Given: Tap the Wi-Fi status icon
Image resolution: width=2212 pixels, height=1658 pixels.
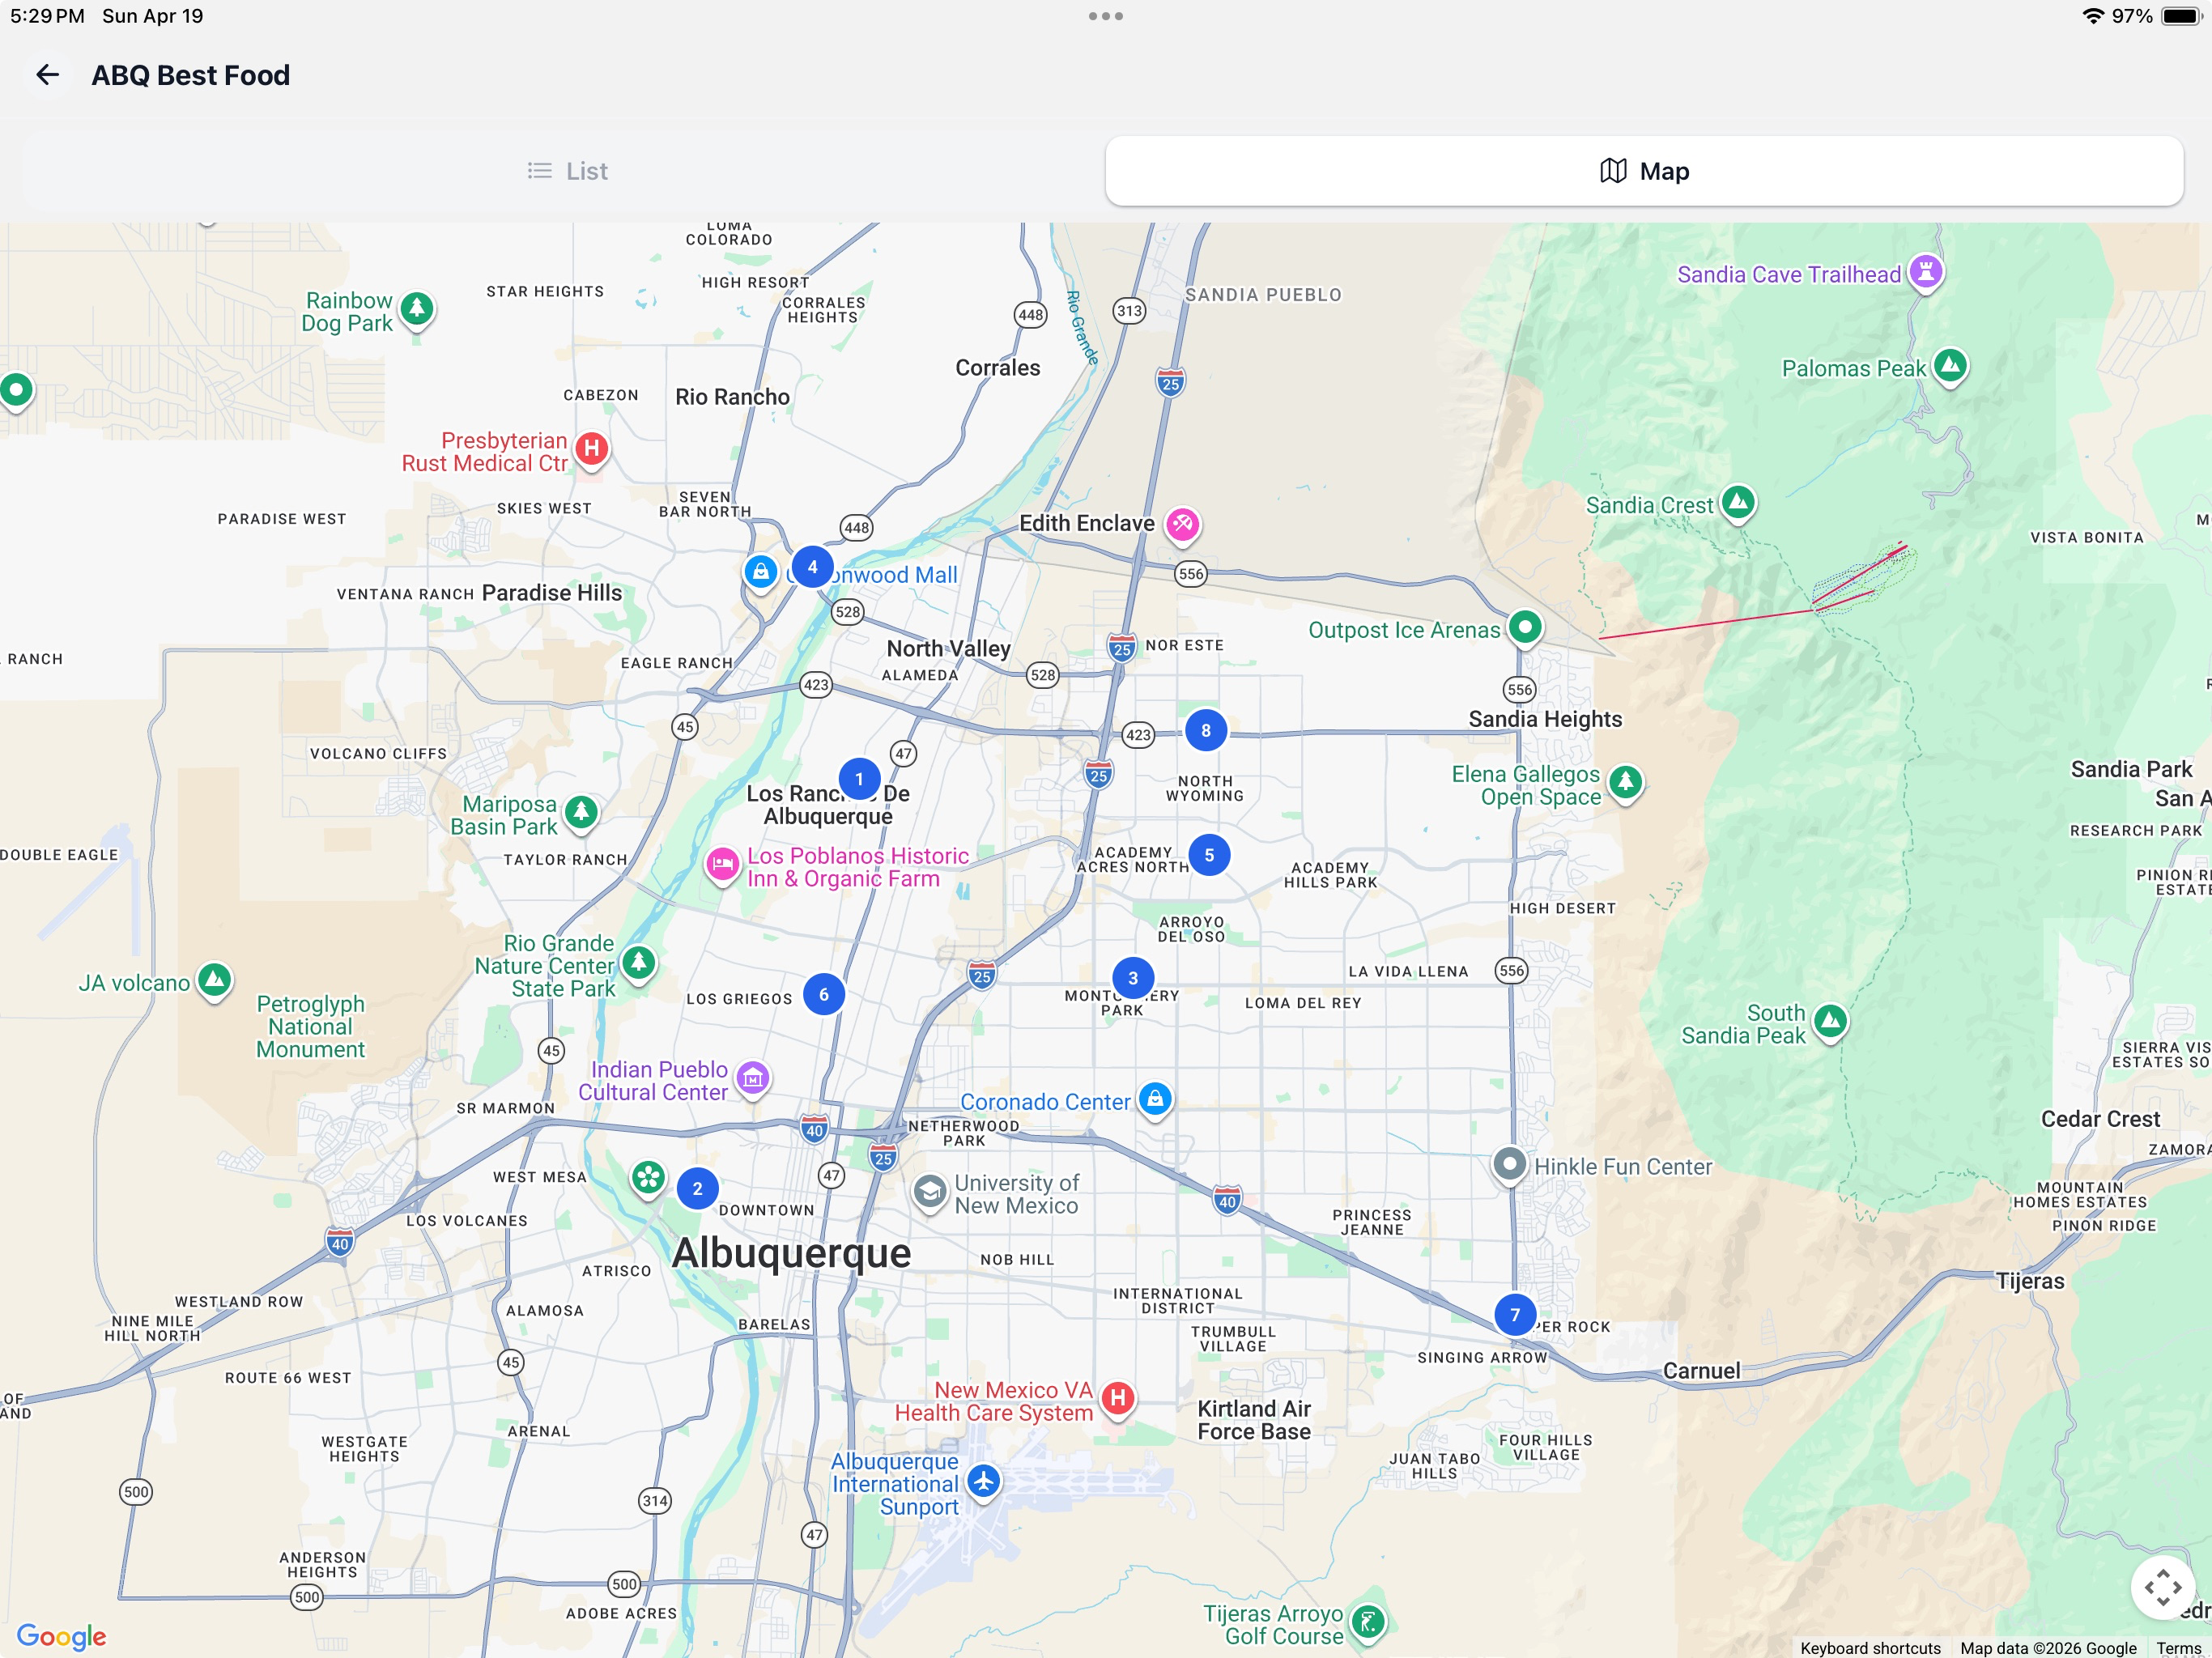Looking at the screenshot, I should point(2092,16).
